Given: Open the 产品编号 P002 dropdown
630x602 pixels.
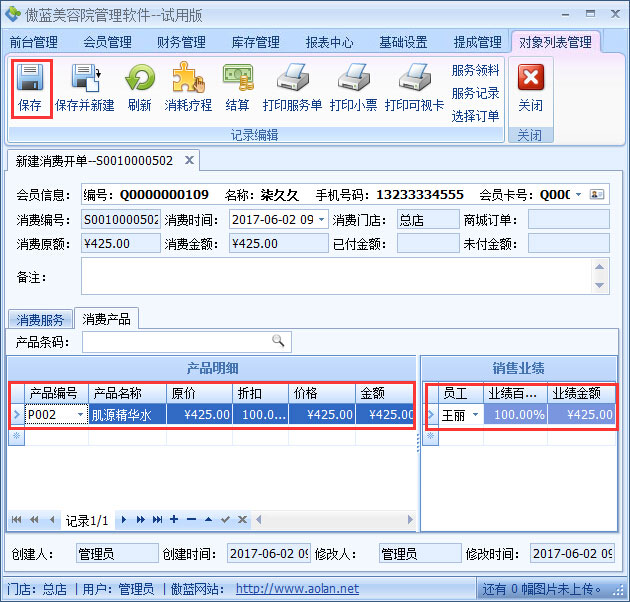Looking at the screenshot, I should click(79, 414).
